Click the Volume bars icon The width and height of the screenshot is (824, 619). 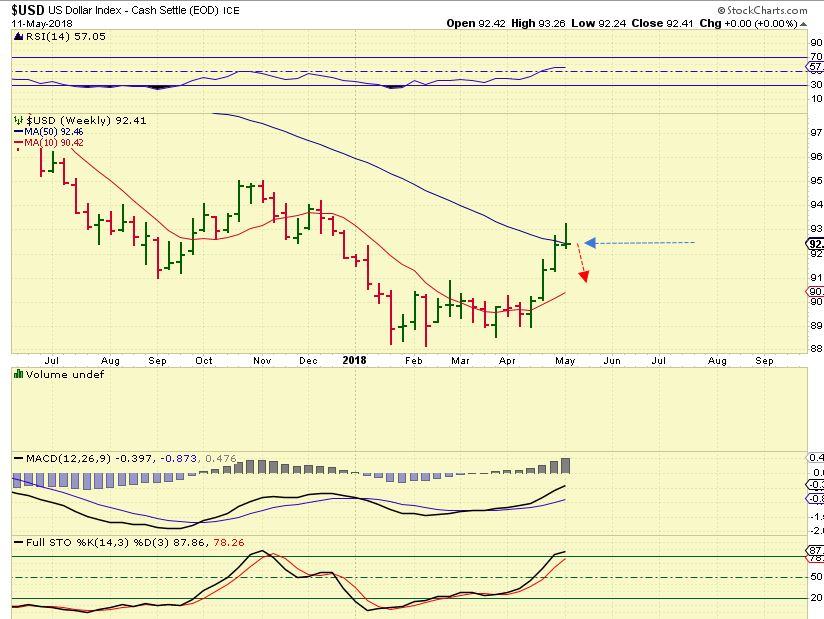(18, 374)
